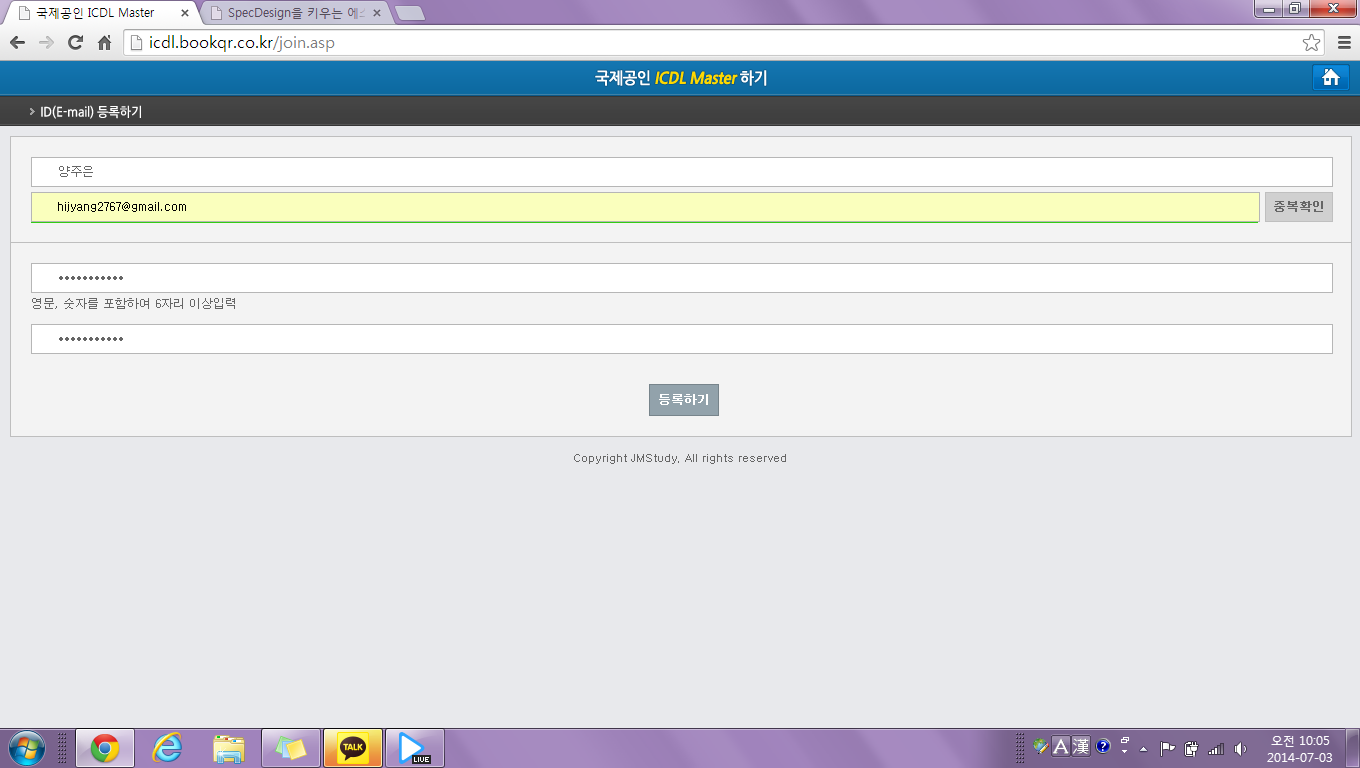
Task: Open the LIVE player taskbar icon
Action: pyautogui.click(x=415, y=748)
